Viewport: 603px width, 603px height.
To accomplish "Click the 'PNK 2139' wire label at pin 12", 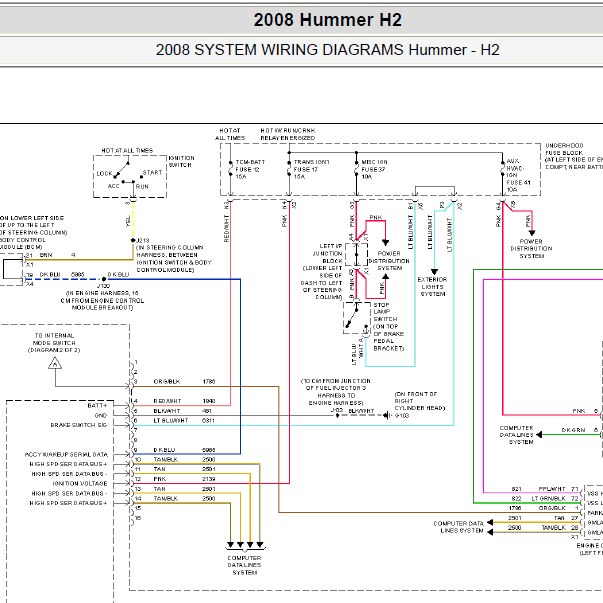I will [x=184, y=479].
